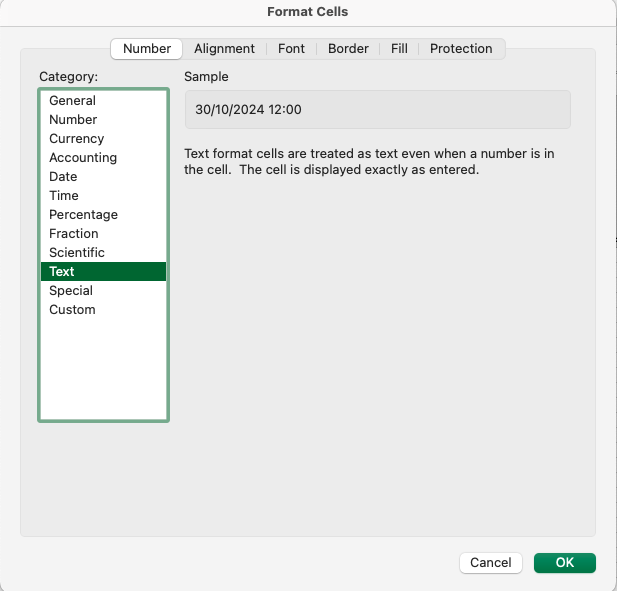Pick Currency from the Category list
Image resolution: width=617 pixels, height=591 pixels.
pyautogui.click(x=77, y=139)
